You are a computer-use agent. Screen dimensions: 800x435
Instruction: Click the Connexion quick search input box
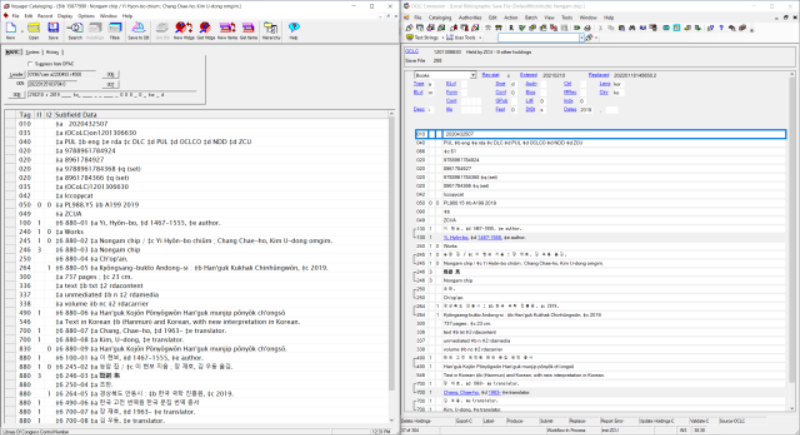point(538,37)
